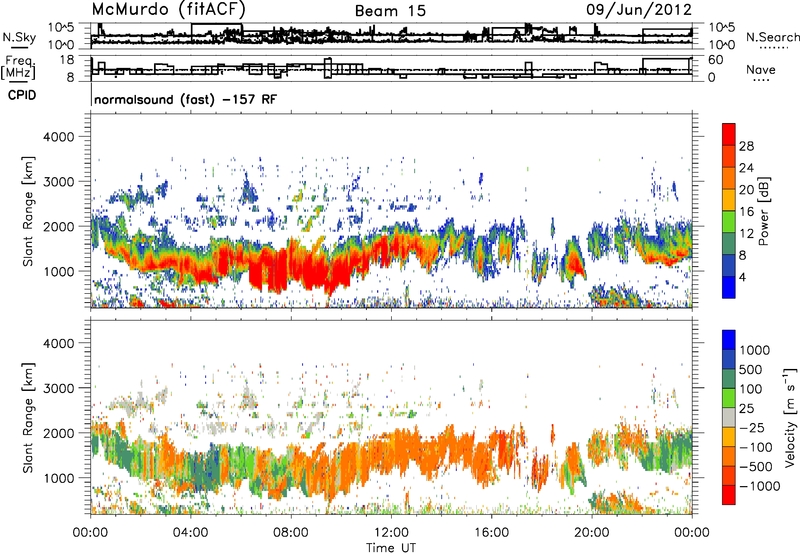This screenshot has height=554, width=800.
Task: Pick the yellow 16–20 dB power colorbar segment
Action: (729, 200)
